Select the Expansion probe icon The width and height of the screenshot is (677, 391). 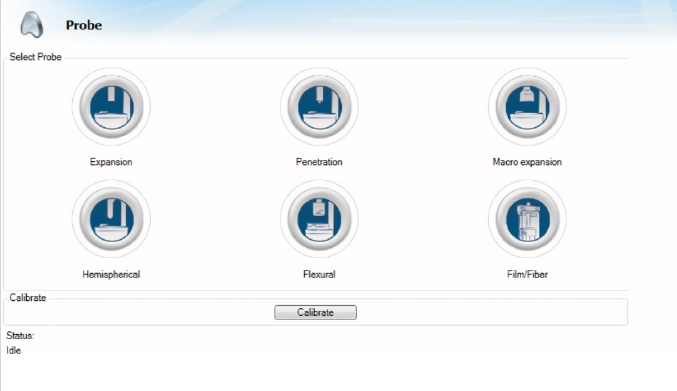point(111,107)
